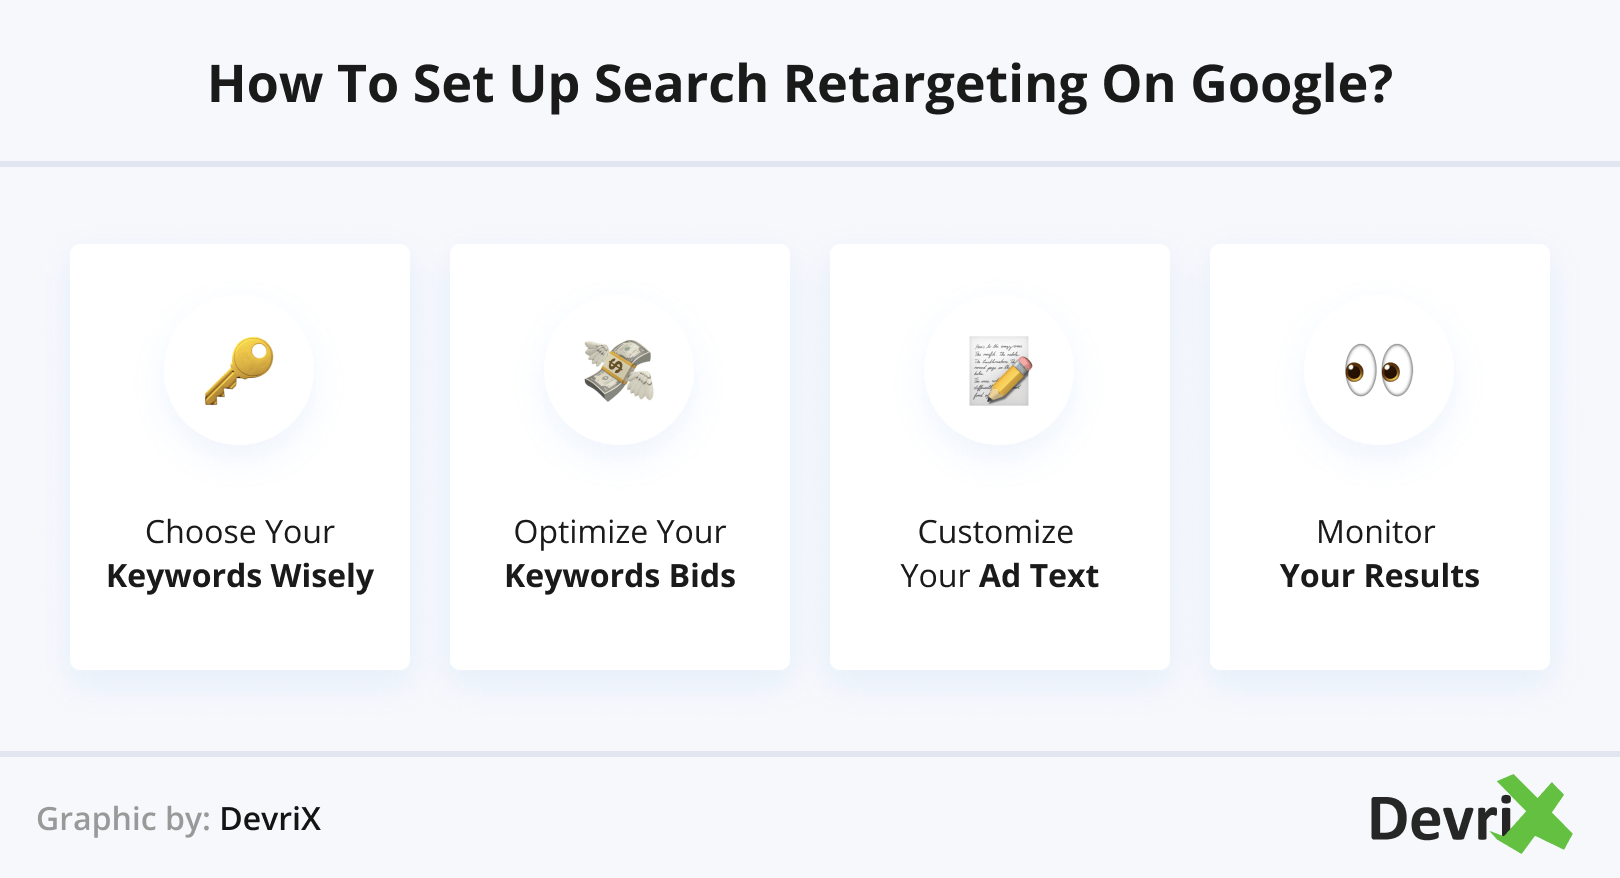Open the DevriX credit text beside "Graphic by:"

click(271, 819)
